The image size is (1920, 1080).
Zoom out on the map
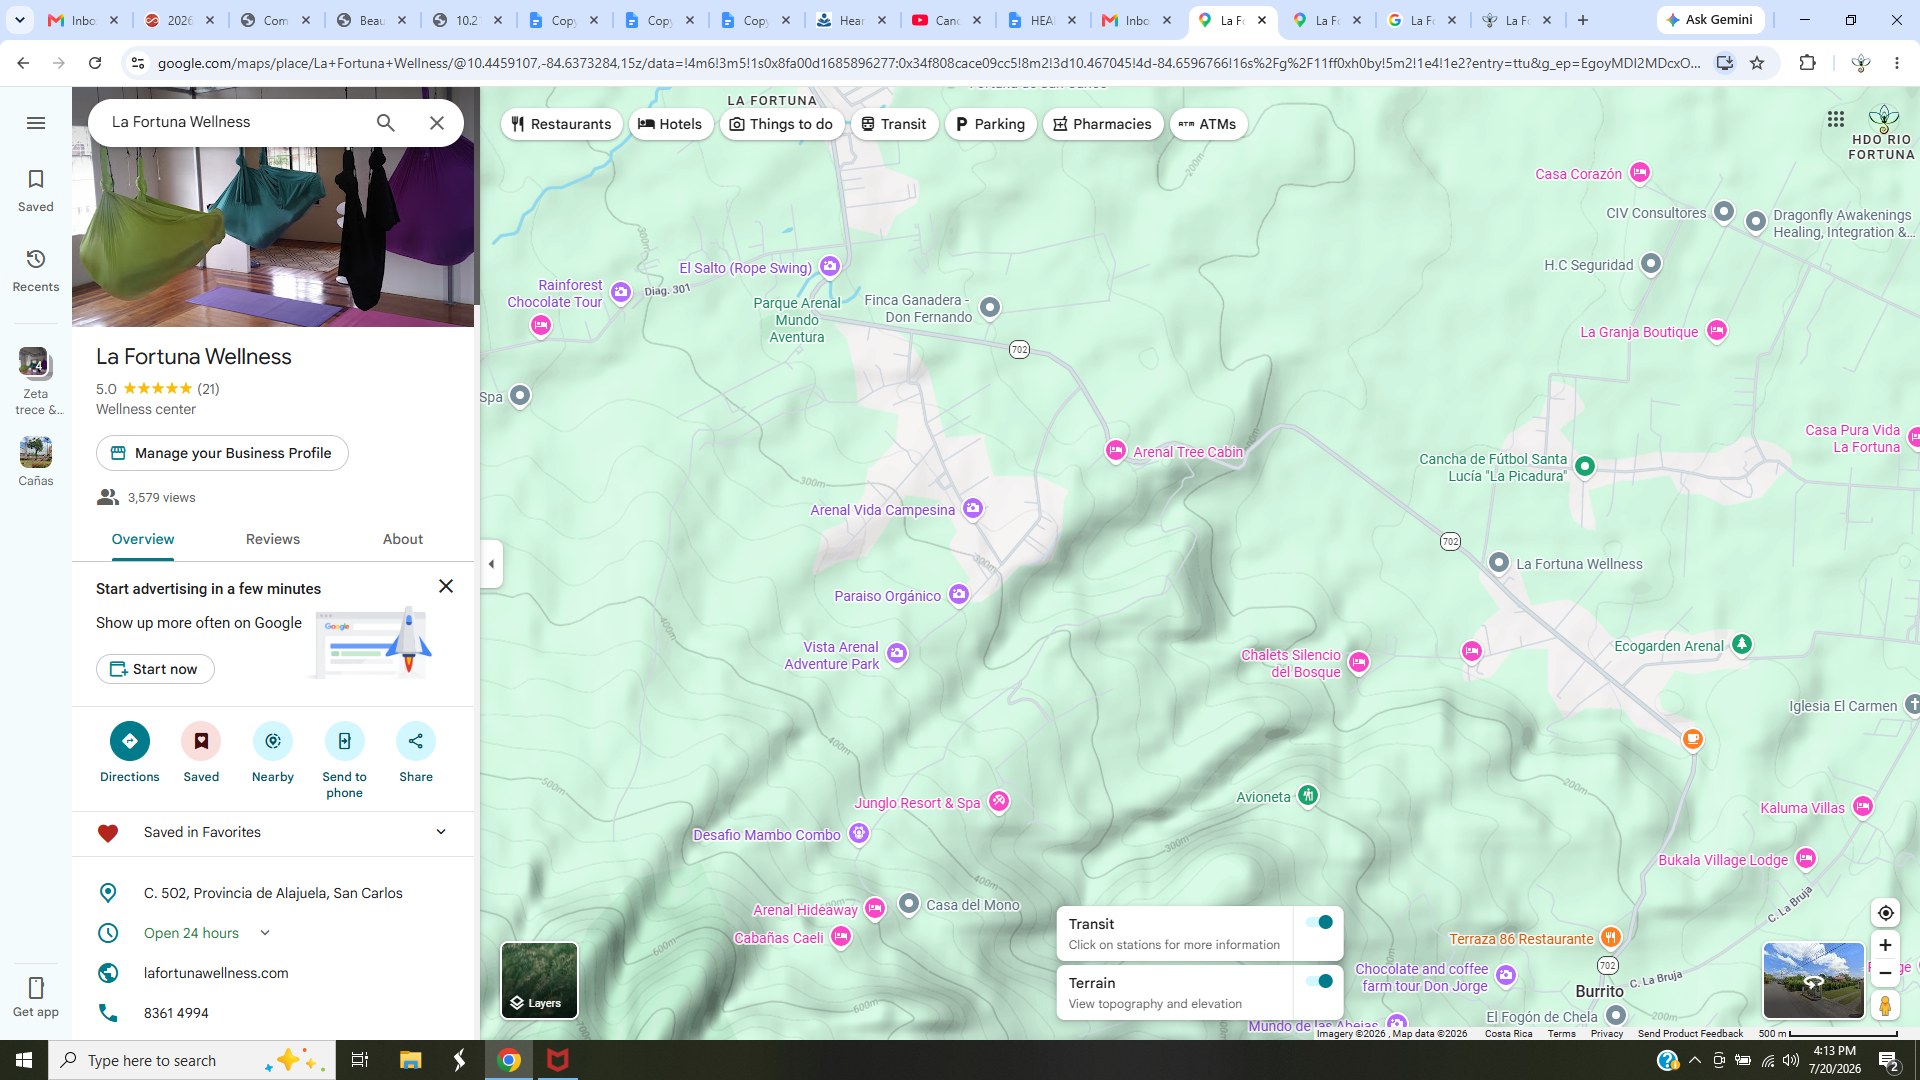click(x=1885, y=973)
